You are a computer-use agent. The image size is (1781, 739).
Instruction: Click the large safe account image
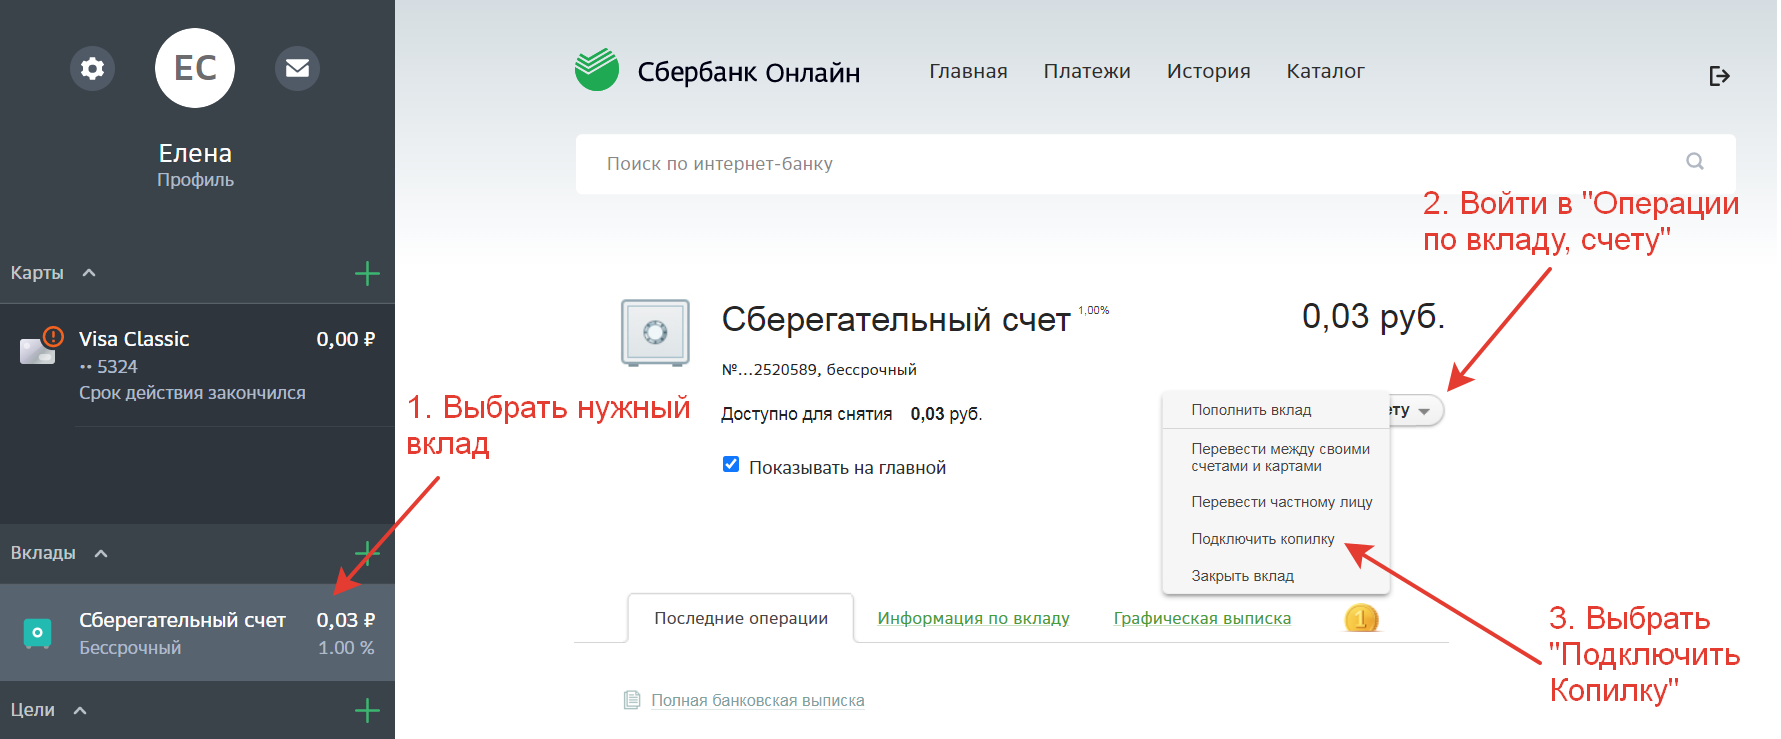(x=655, y=333)
